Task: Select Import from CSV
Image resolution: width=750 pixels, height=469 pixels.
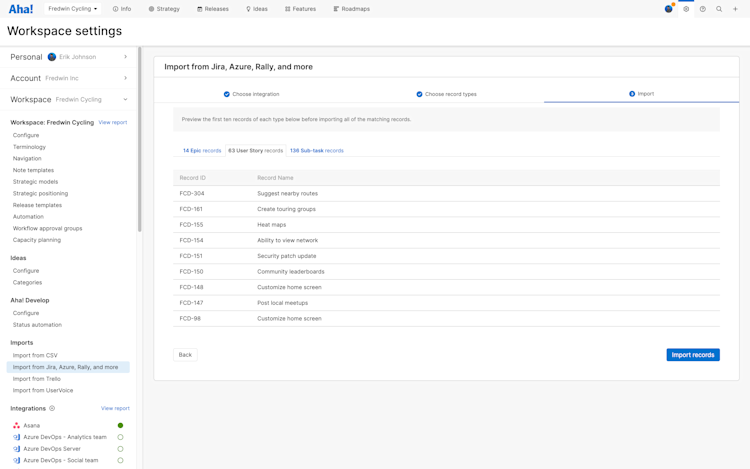Action: pos(35,355)
